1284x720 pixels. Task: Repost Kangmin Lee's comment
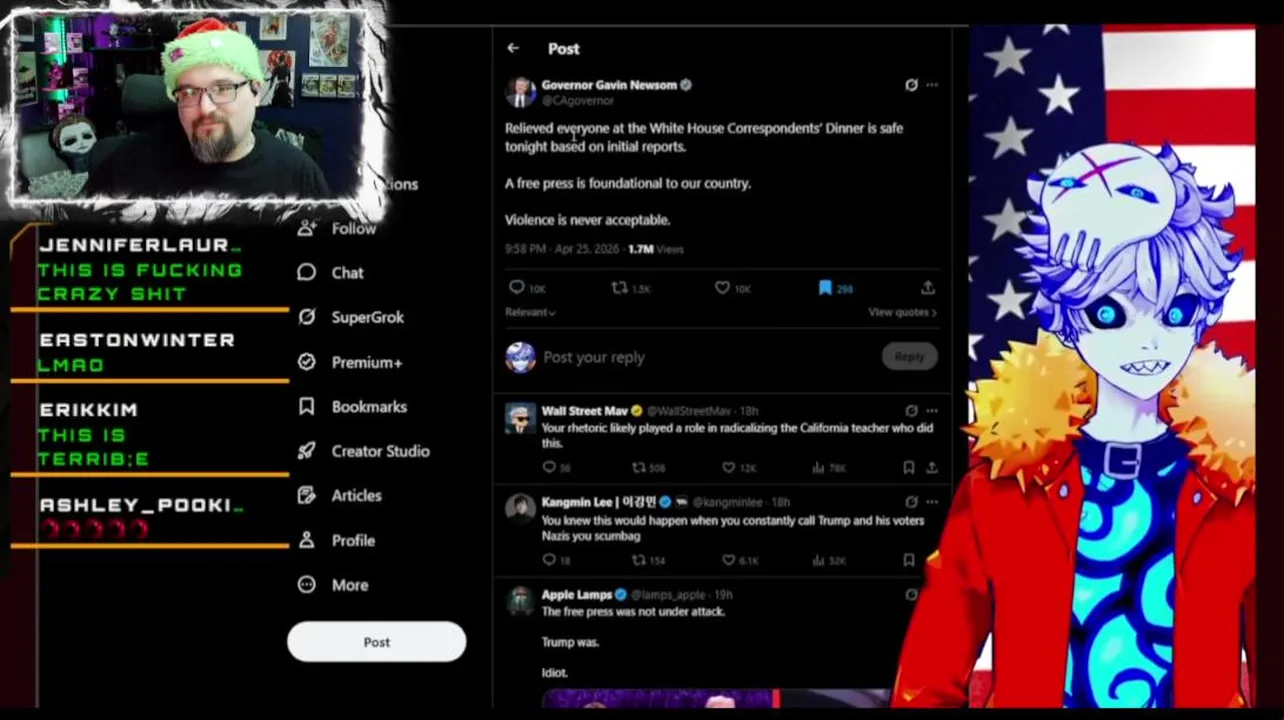click(x=638, y=560)
